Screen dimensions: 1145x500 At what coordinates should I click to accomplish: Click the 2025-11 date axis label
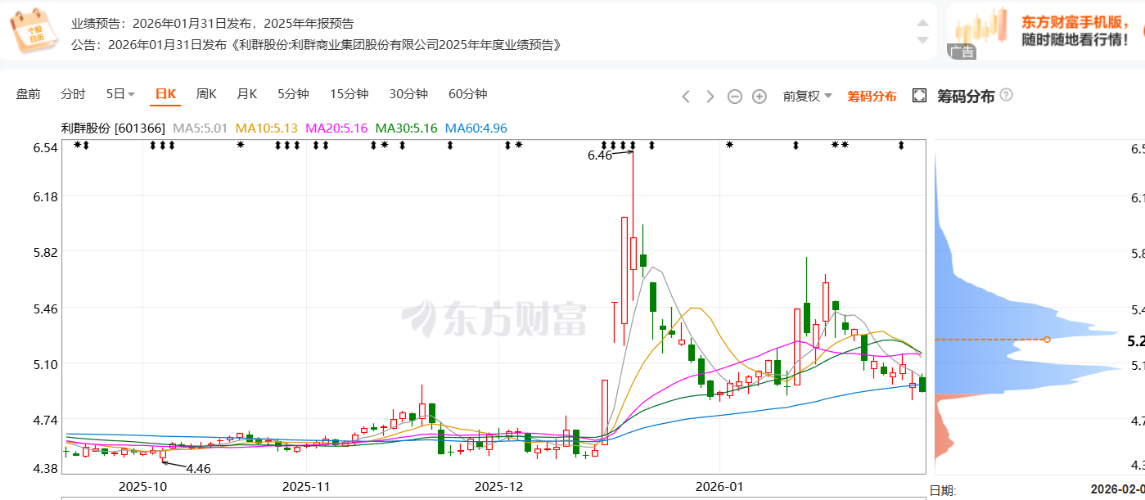(307, 486)
